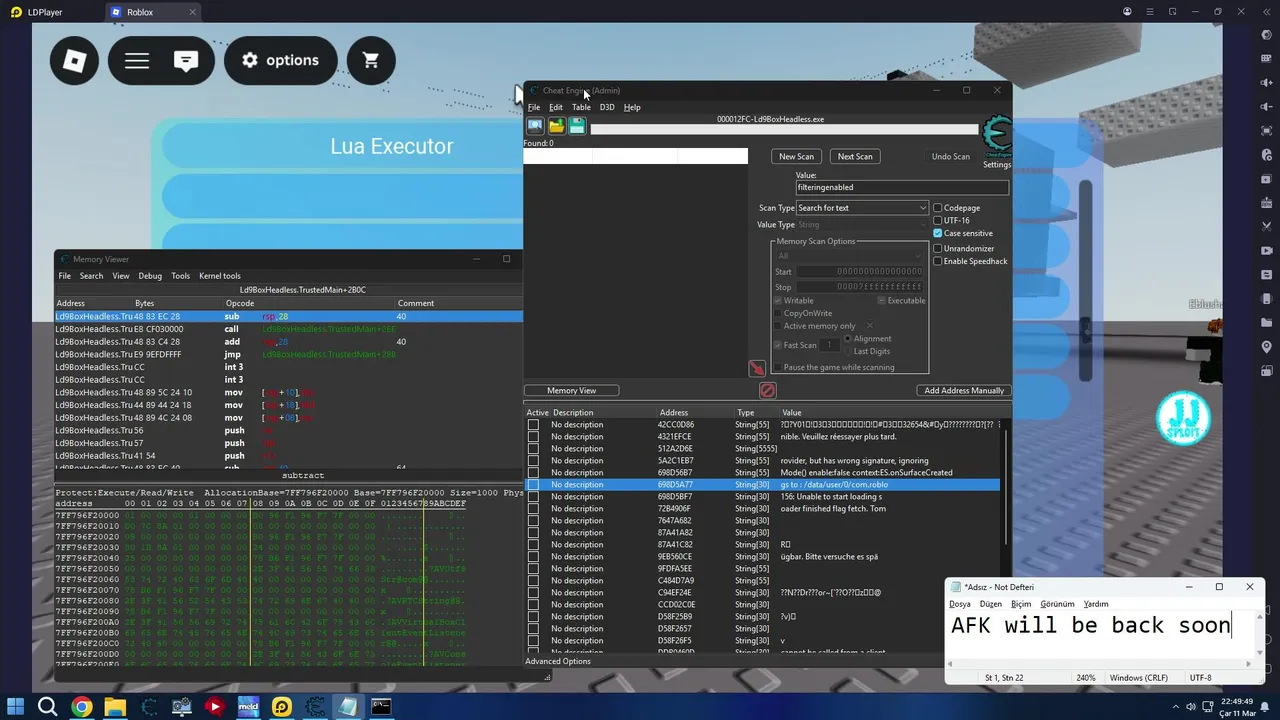Screen dimensions: 1280x720
Task: Open Debug menu in Memory Viewer
Action: (150, 276)
